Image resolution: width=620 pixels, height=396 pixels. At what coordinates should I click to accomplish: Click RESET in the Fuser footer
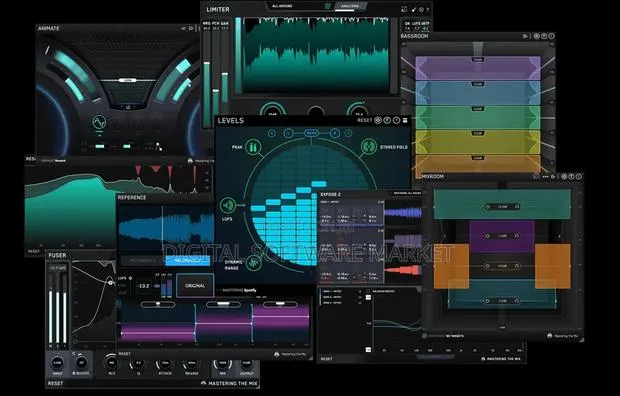coord(55,383)
